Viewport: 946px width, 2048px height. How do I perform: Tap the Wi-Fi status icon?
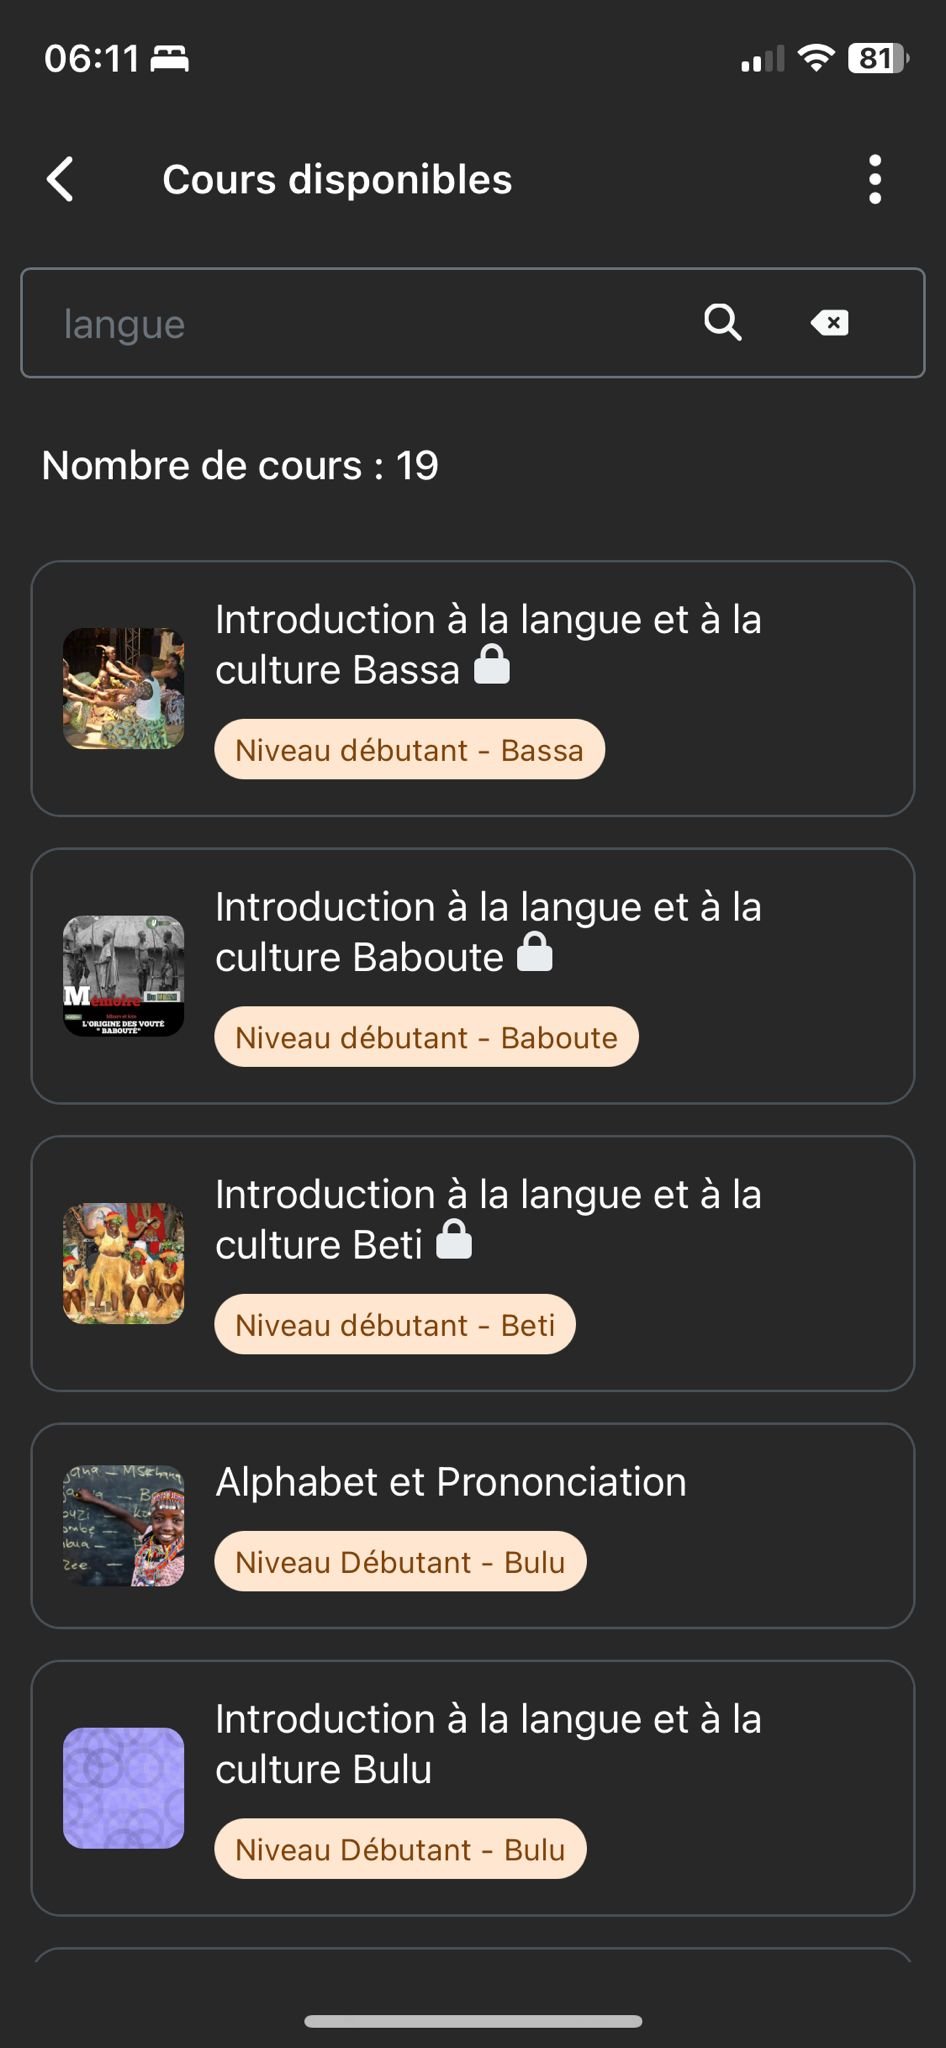[816, 59]
